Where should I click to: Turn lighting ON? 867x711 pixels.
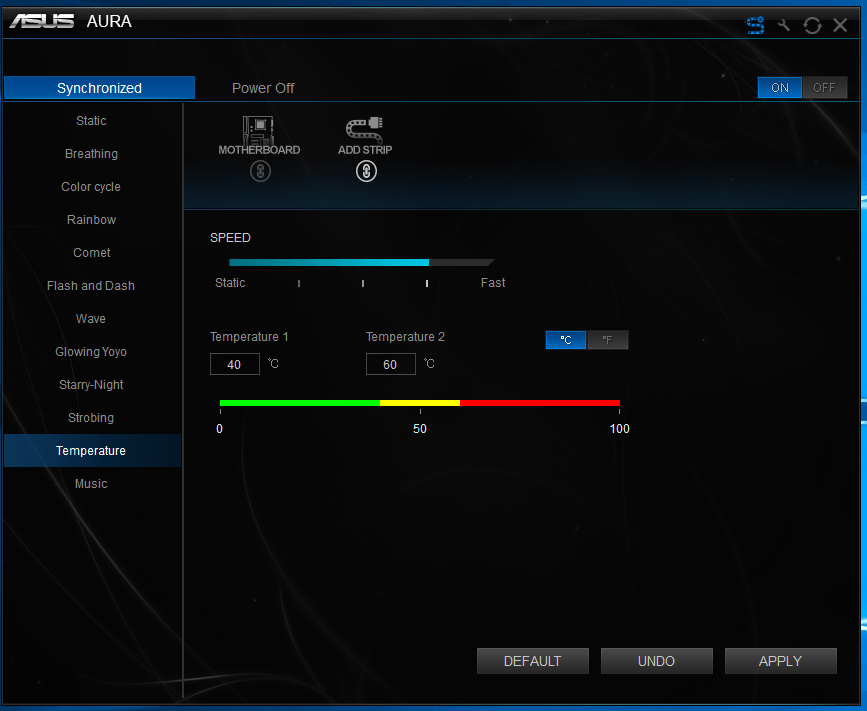coord(780,87)
